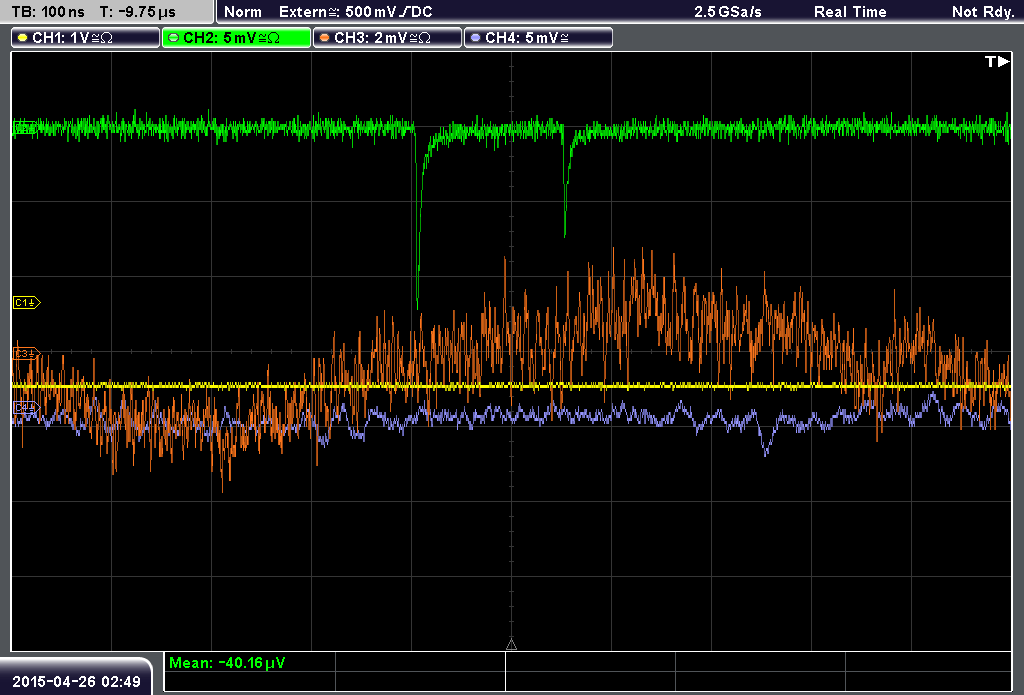Select the CH1 1V channel tab
Viewport: 1024px width, 695px height.
(x=86, y=38)
